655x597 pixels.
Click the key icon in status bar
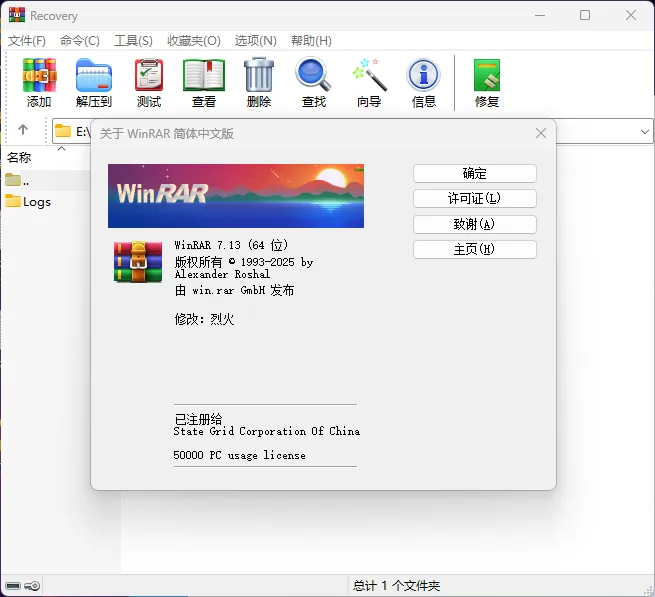tap(32, 586)
